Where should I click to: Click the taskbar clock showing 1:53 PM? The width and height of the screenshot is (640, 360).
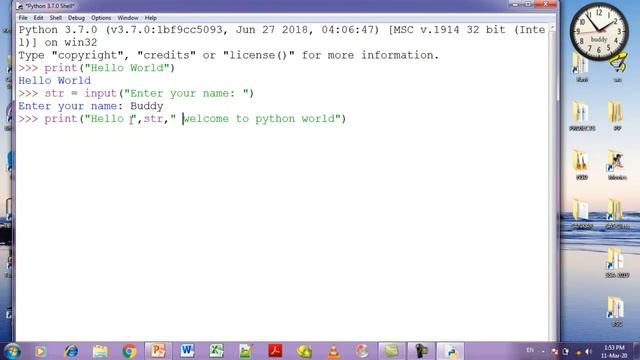tap(615, 351)
